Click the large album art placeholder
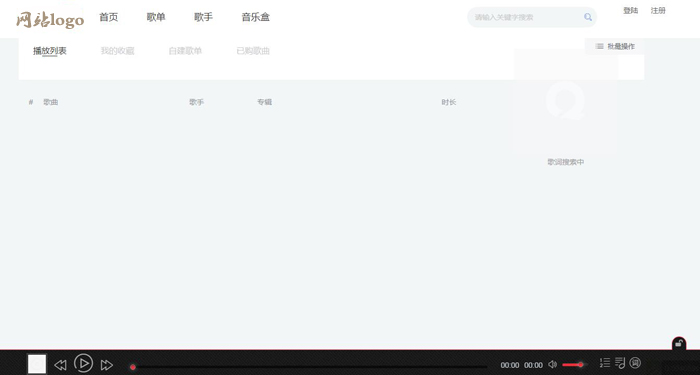Viewport: 700px width, 375px height. [x=566, y=101]
